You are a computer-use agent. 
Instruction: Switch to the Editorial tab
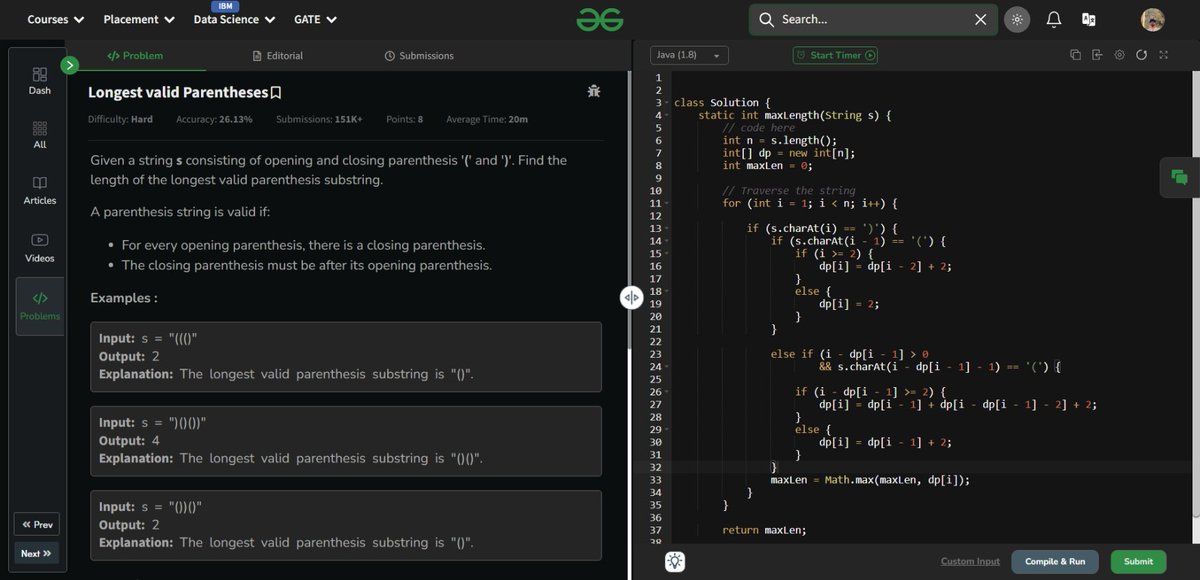[x=278, y=56]
